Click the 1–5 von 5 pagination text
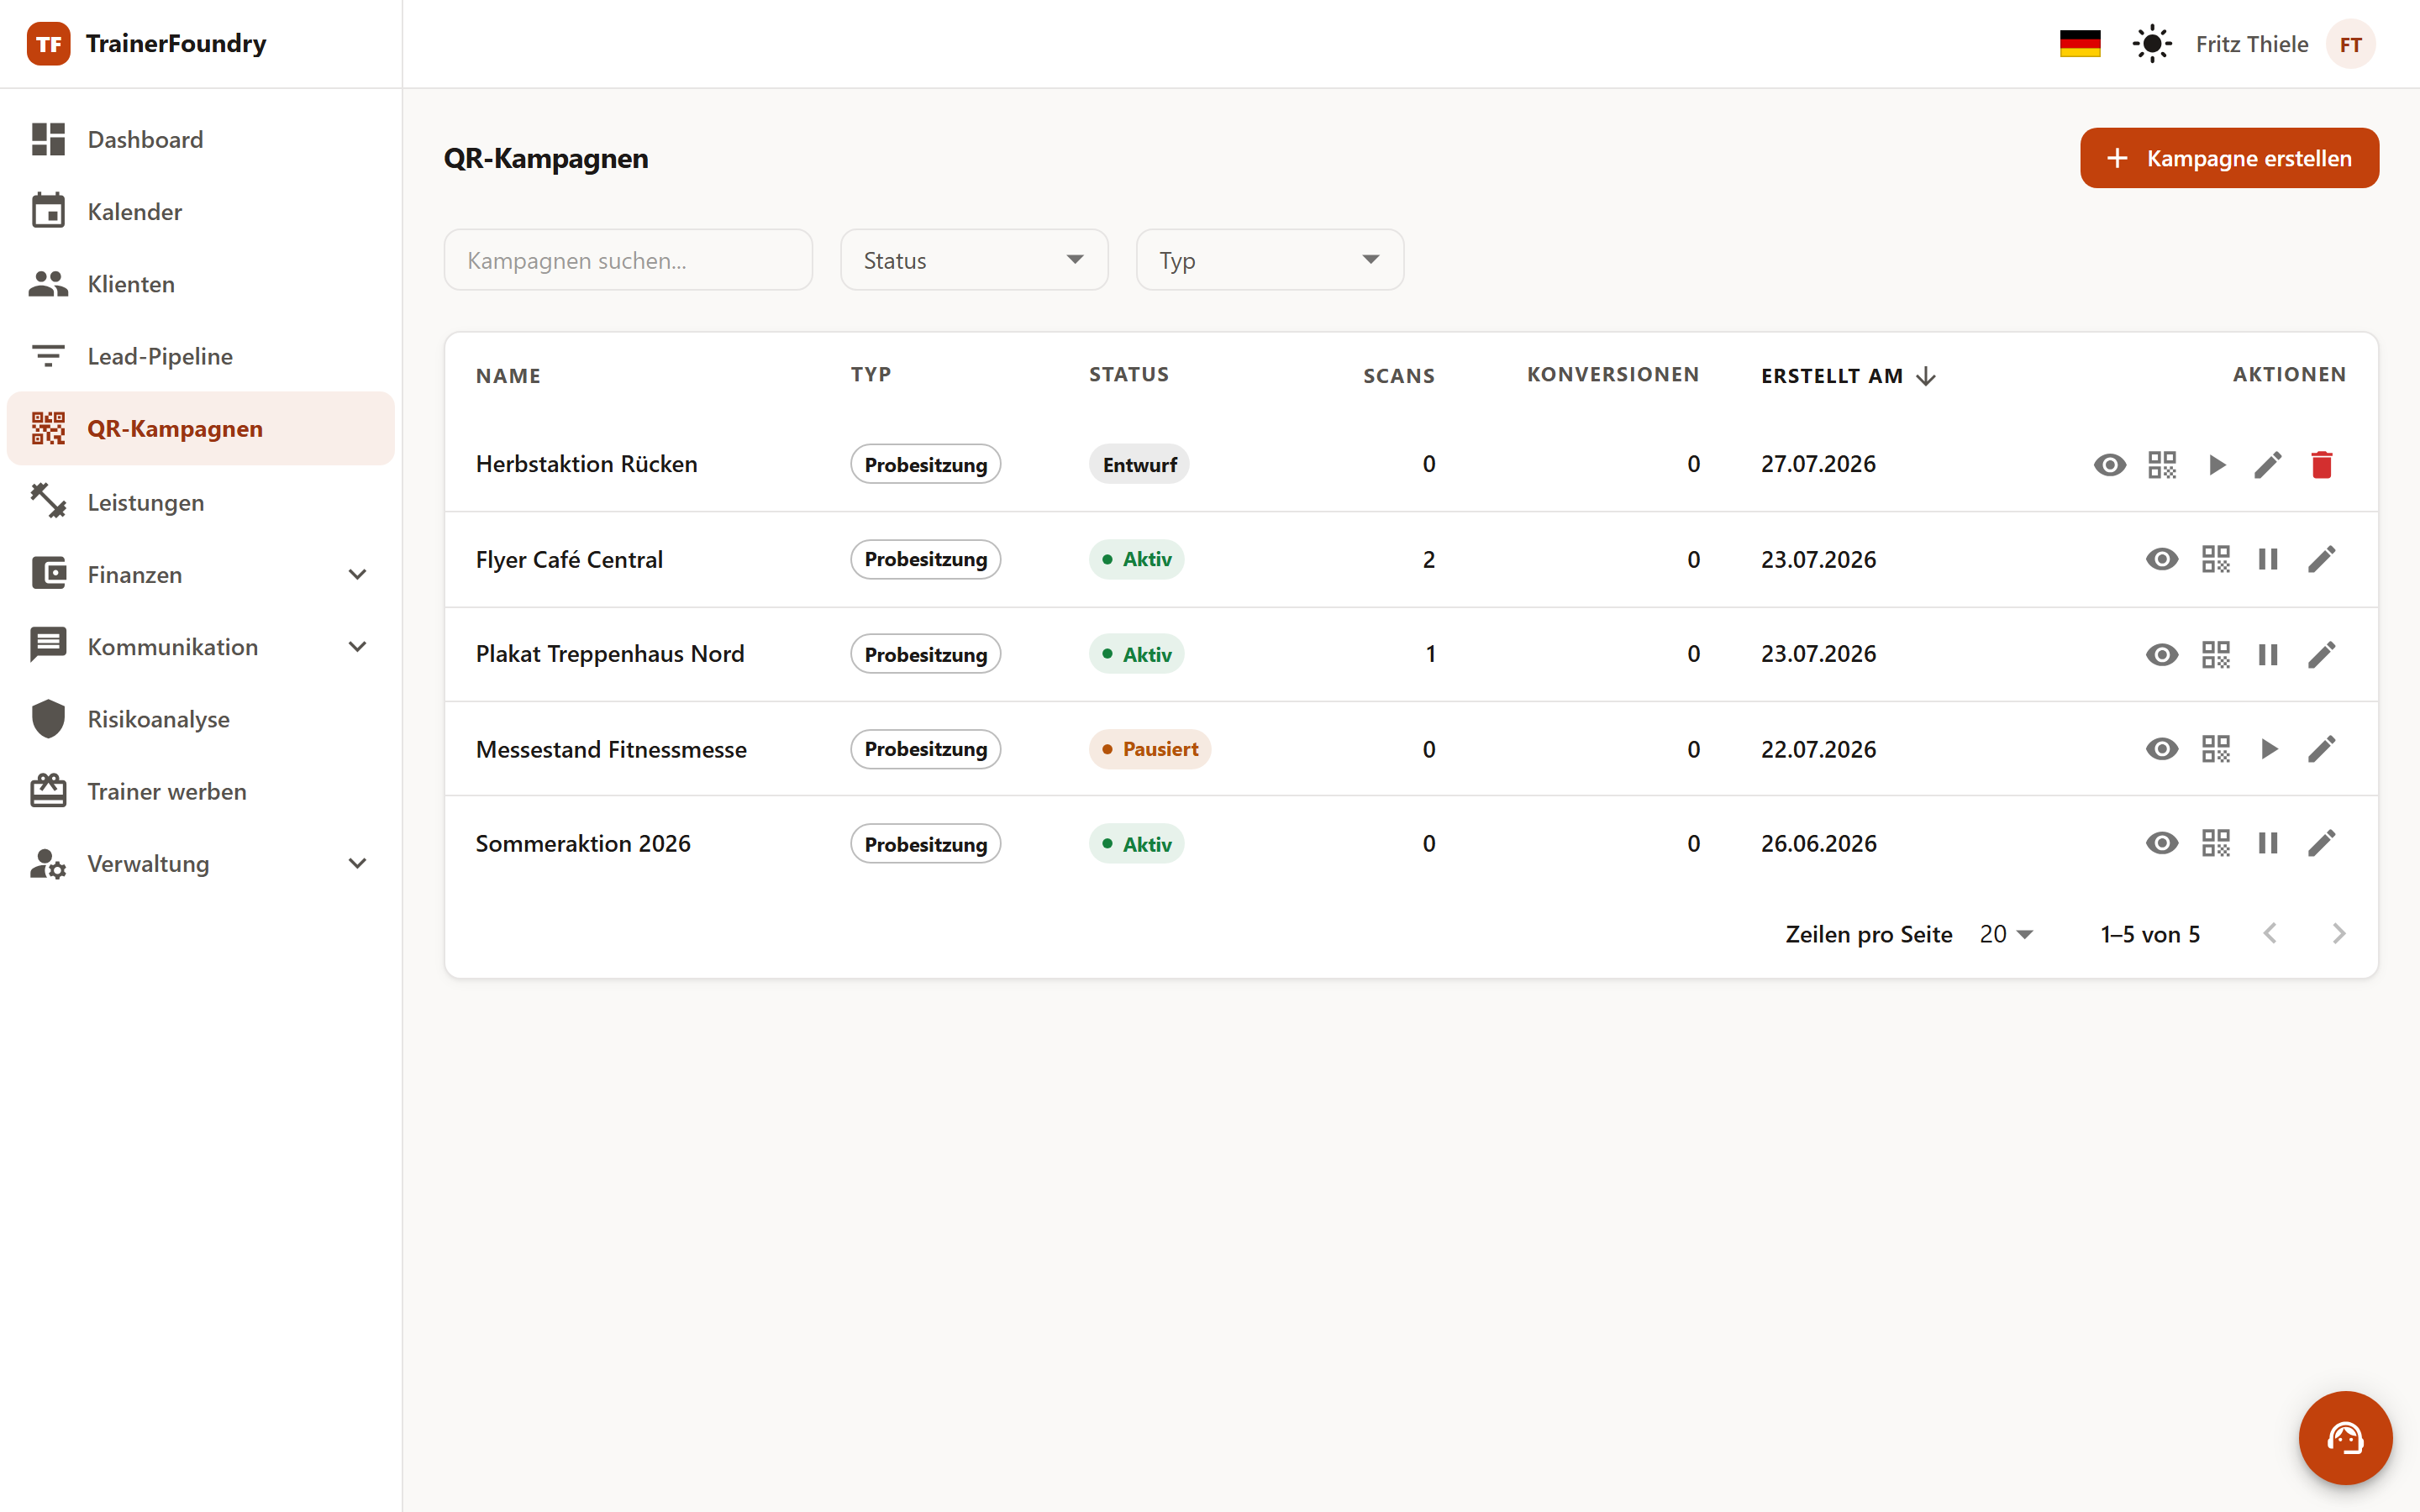This screenshot has height=1512, width=2420. coord(2150,934)
